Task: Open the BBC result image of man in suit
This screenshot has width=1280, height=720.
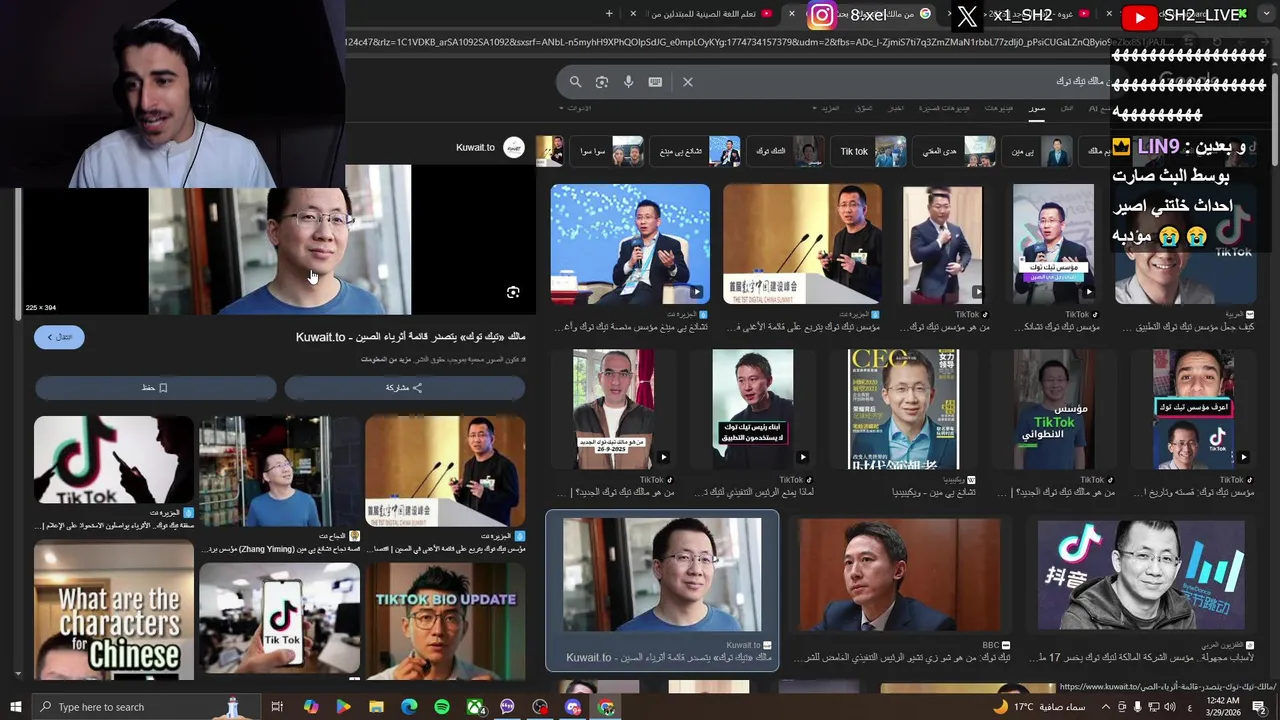Action: [x=899, y=574]
